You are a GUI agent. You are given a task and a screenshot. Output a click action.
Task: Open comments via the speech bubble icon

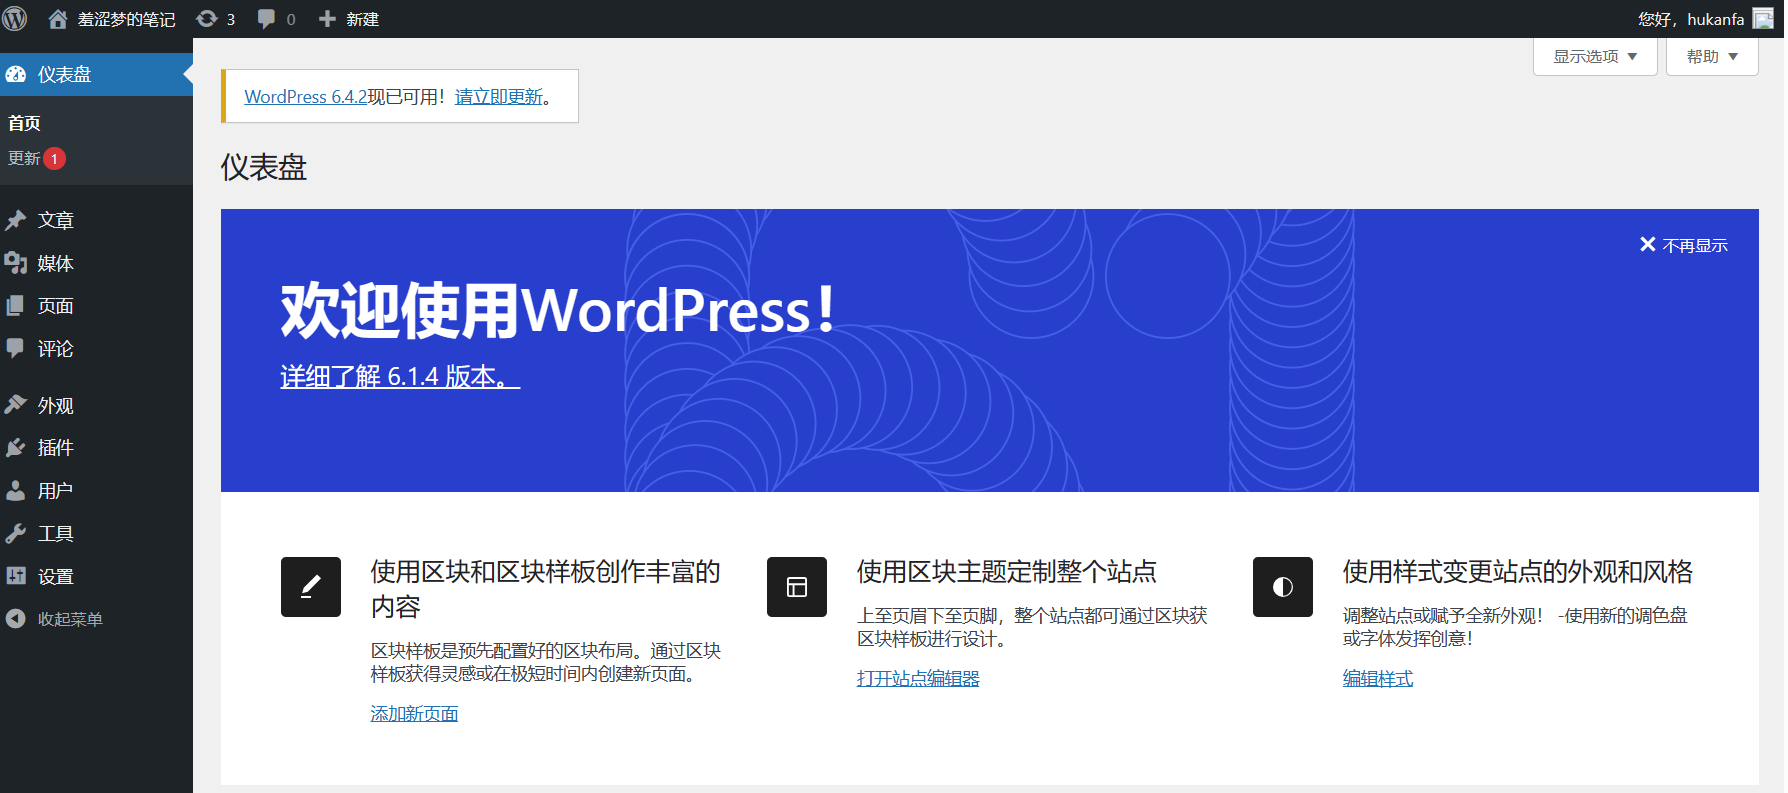coord(266,19)
